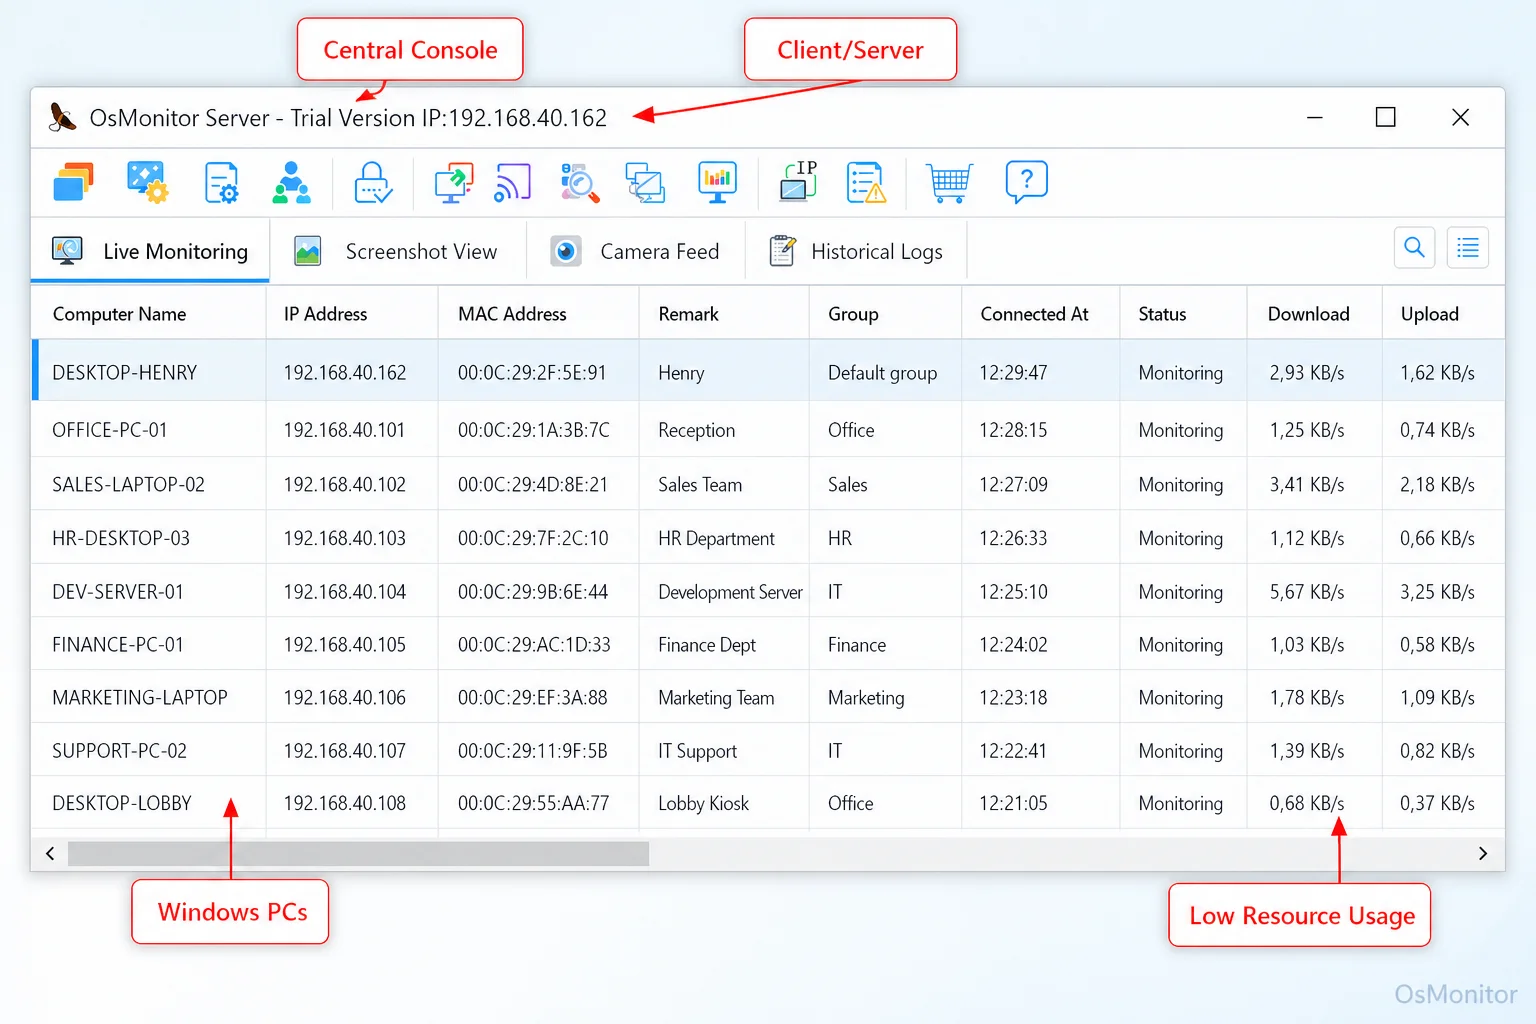Click the scrollbar left arrow
This screenshot has width=1536, height=1024.
pyautogui.click(x=50, y=853)
